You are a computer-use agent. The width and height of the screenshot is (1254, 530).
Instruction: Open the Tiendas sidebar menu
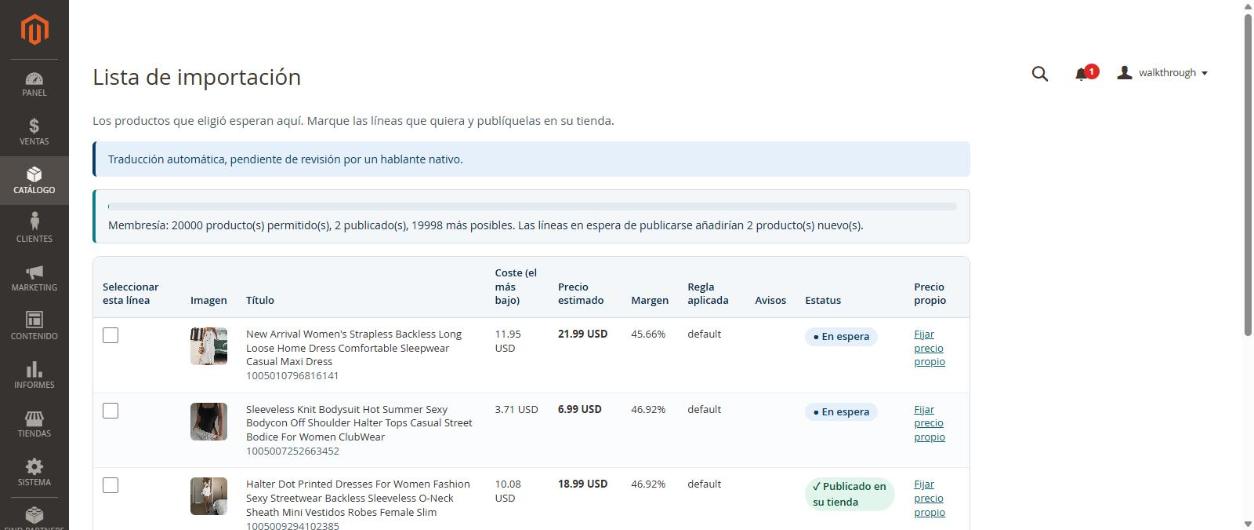34,424
